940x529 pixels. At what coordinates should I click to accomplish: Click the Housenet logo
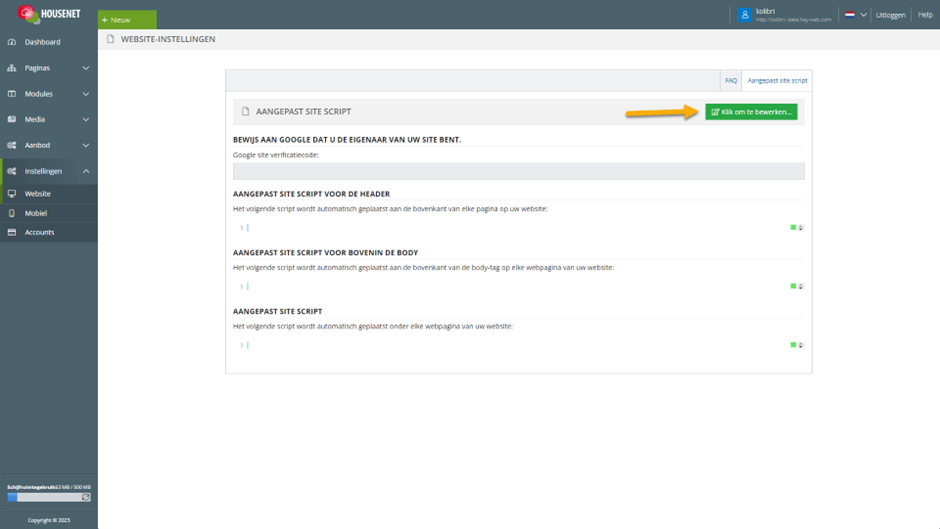click(49, 14)
